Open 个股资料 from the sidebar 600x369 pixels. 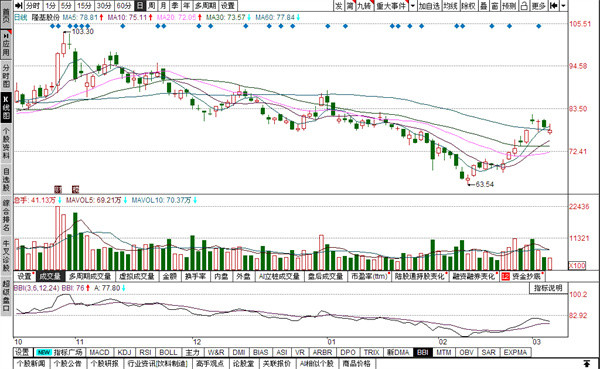click(x=6, y=144)
